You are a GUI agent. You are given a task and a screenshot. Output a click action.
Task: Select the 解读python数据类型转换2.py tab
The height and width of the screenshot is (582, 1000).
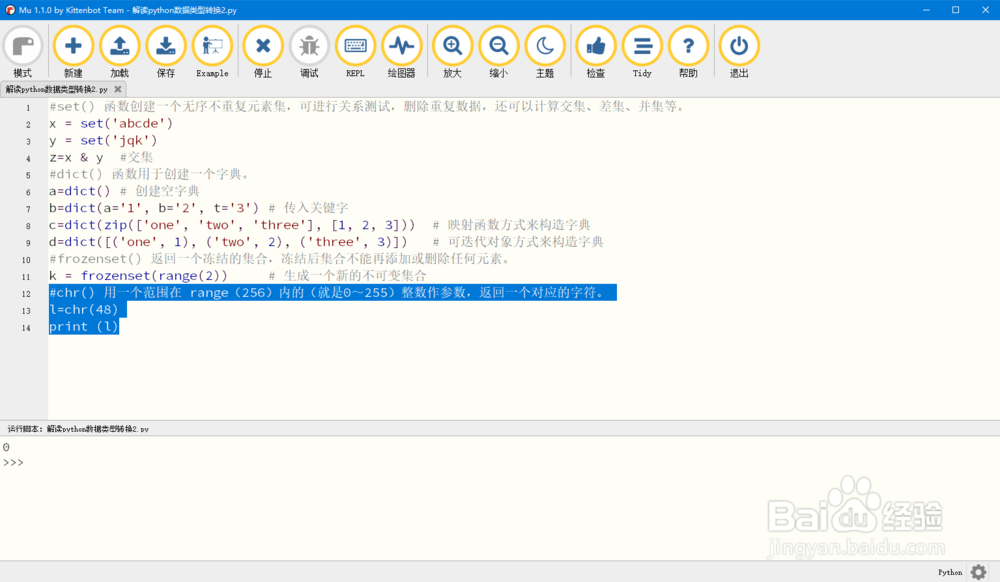pos(55,88)
